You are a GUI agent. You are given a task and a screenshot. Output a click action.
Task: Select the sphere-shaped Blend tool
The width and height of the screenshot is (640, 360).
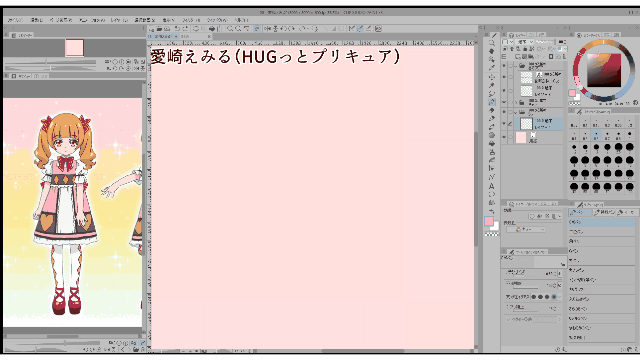coord(492,135)
